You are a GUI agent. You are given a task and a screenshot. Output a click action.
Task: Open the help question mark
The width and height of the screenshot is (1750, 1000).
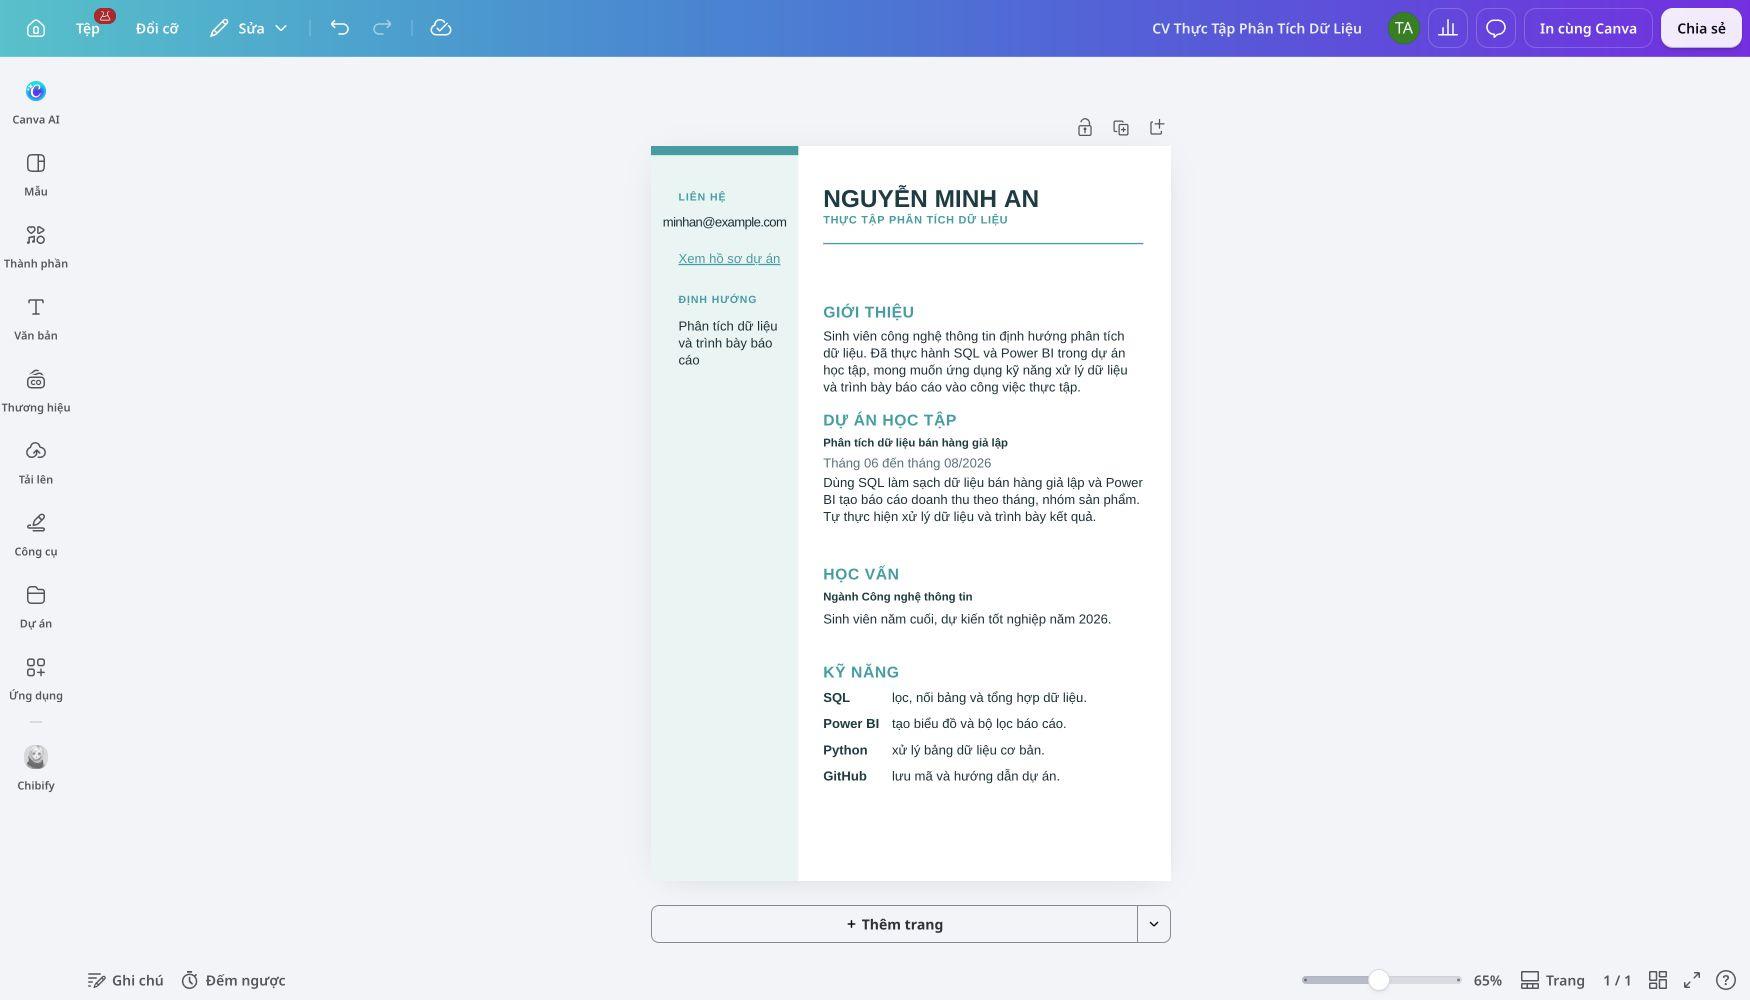(1726, 980)
